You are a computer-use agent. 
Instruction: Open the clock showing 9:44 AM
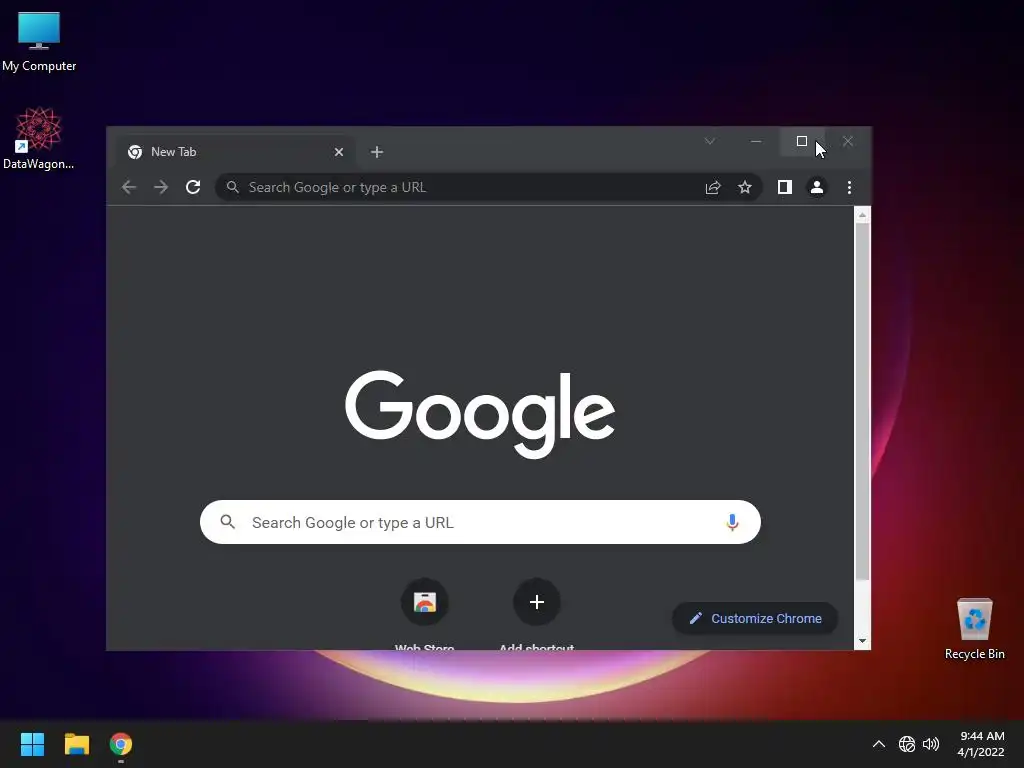point(981,744)
